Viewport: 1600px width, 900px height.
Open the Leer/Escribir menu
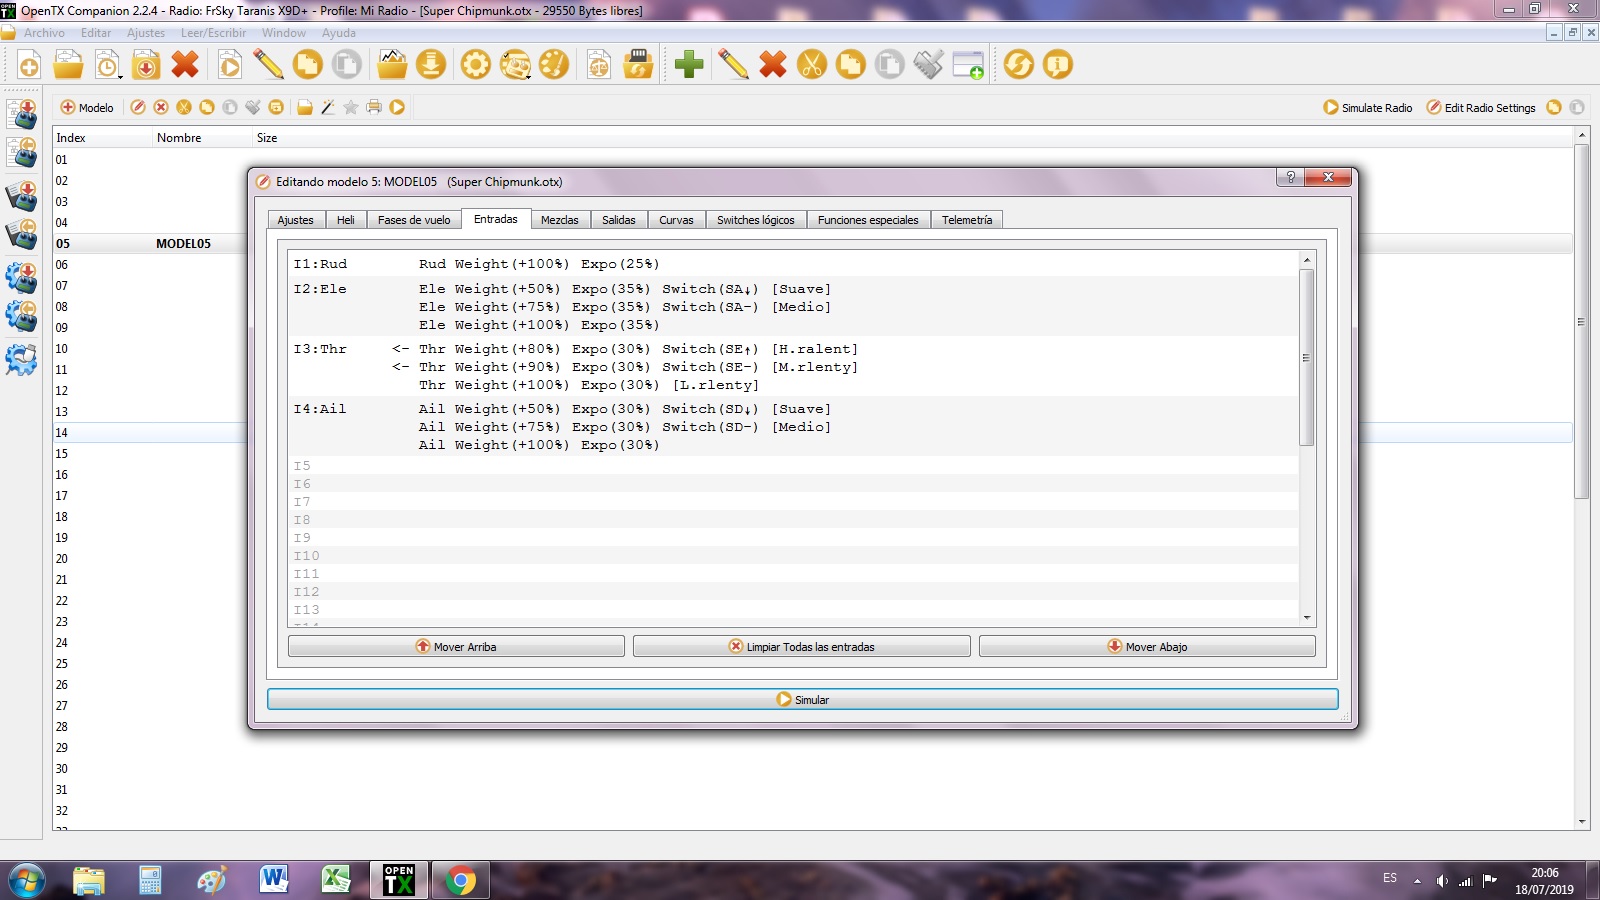tap(213, 33)
